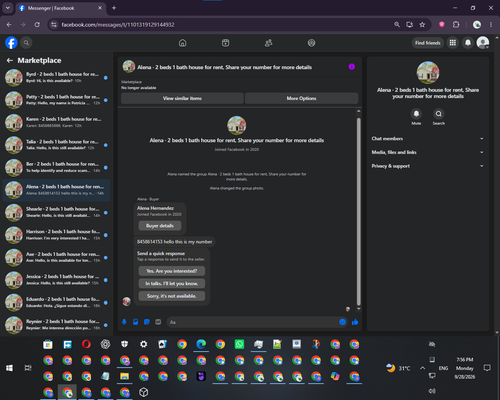Image resolution: width=500 pixels, height=400 pixels.
Task: Go to Facebook Home icon
Action: [183, 43]
